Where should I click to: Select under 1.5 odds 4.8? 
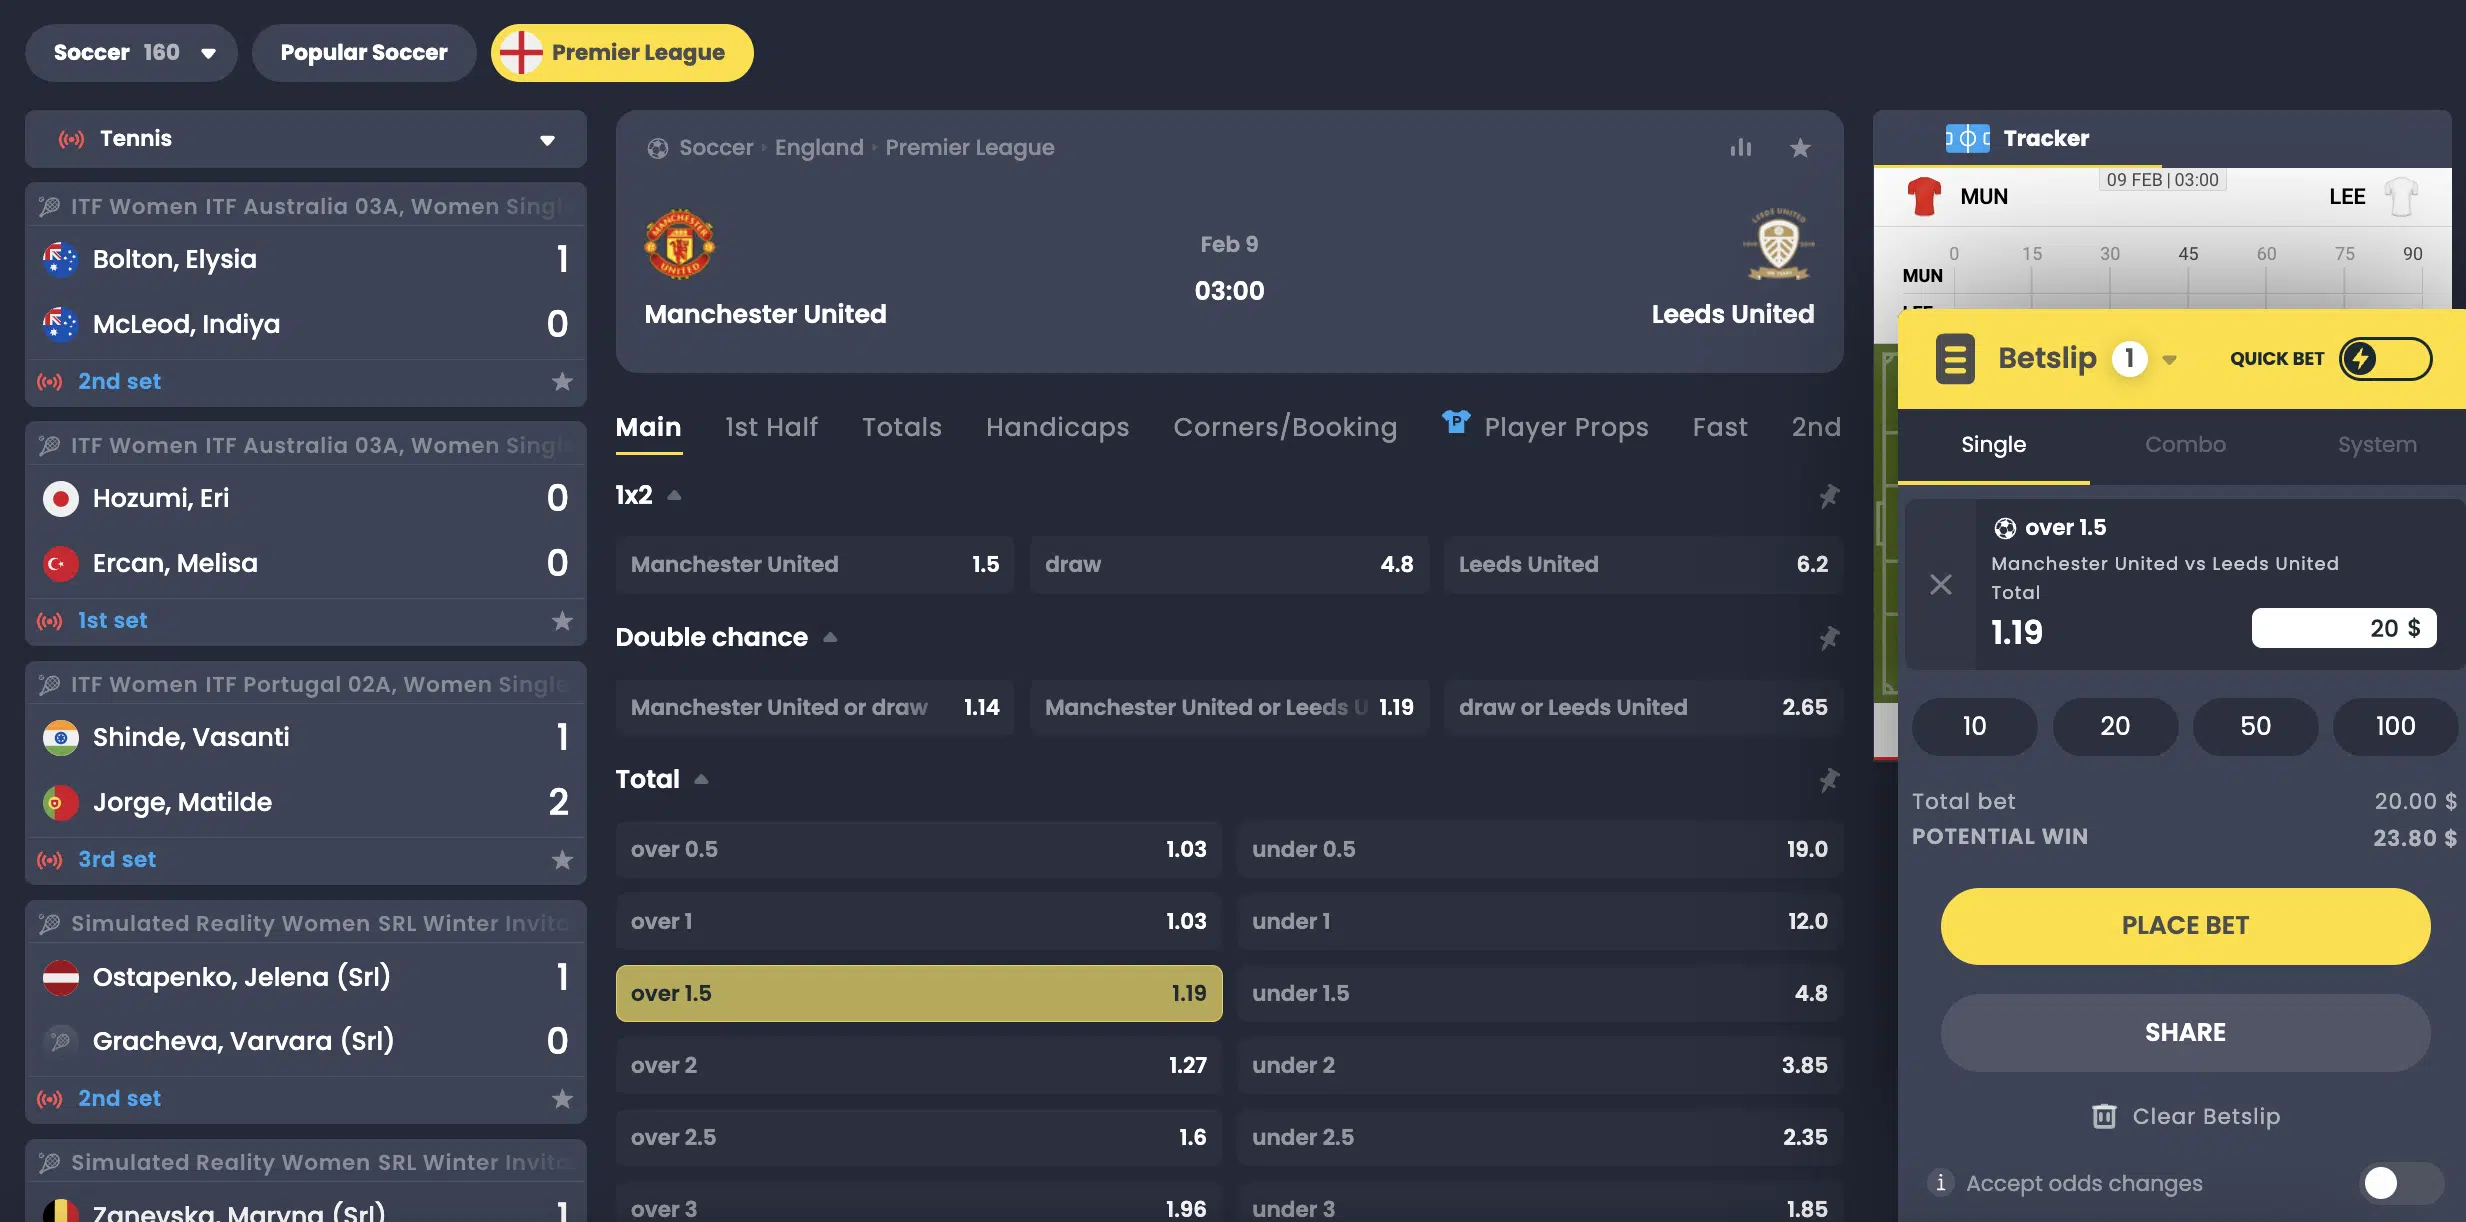[x=1540, y=993]
